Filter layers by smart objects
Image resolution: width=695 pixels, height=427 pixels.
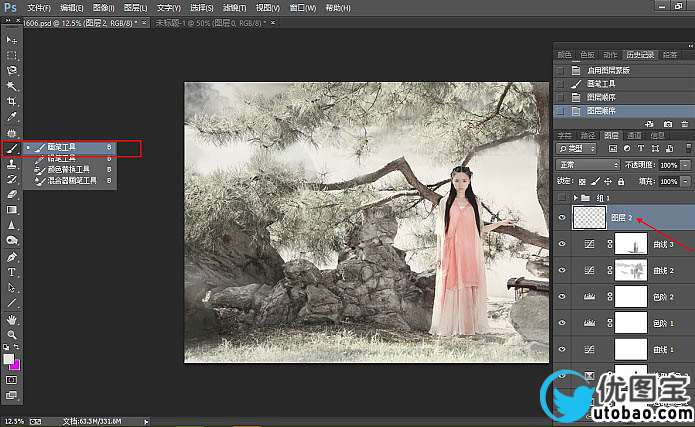point(669,149)
